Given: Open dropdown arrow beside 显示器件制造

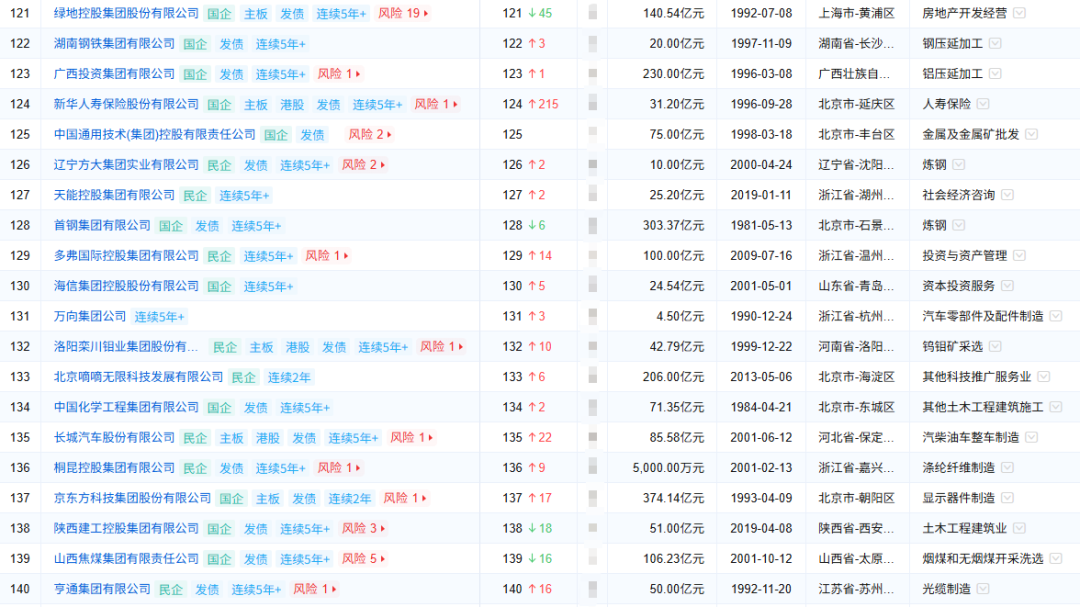Looking at the screenshot, I should coord(1007,498).
